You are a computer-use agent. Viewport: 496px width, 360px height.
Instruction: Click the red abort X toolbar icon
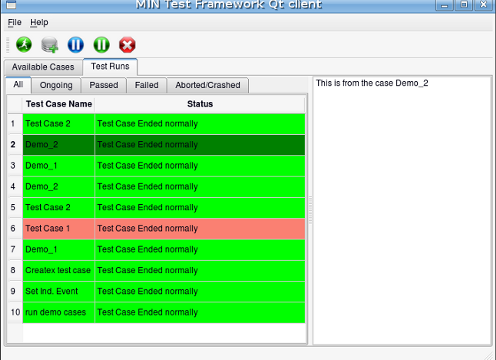[127, 45]
